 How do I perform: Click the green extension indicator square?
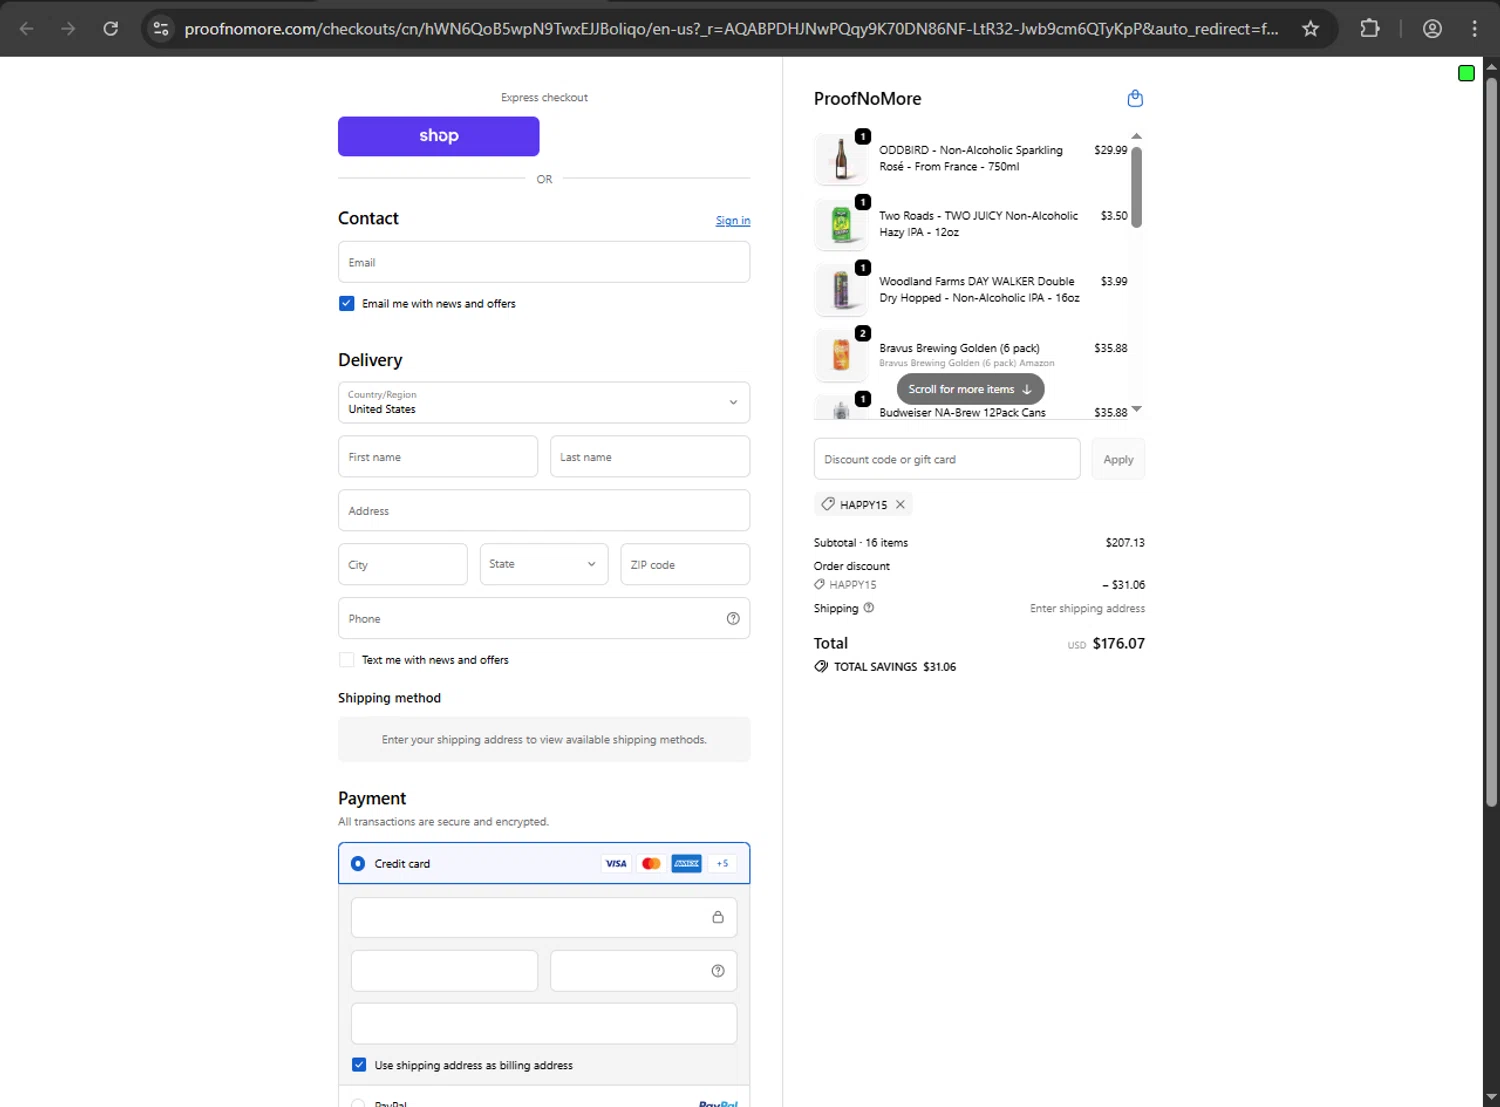[1466, 73]
